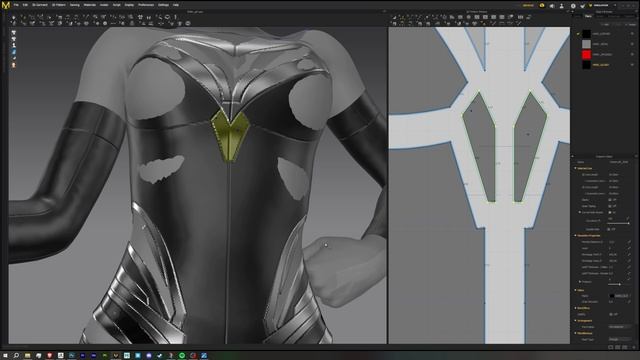Open the Materials menu
This screenshot has height=360, width=640.
[x=89, y=5]
